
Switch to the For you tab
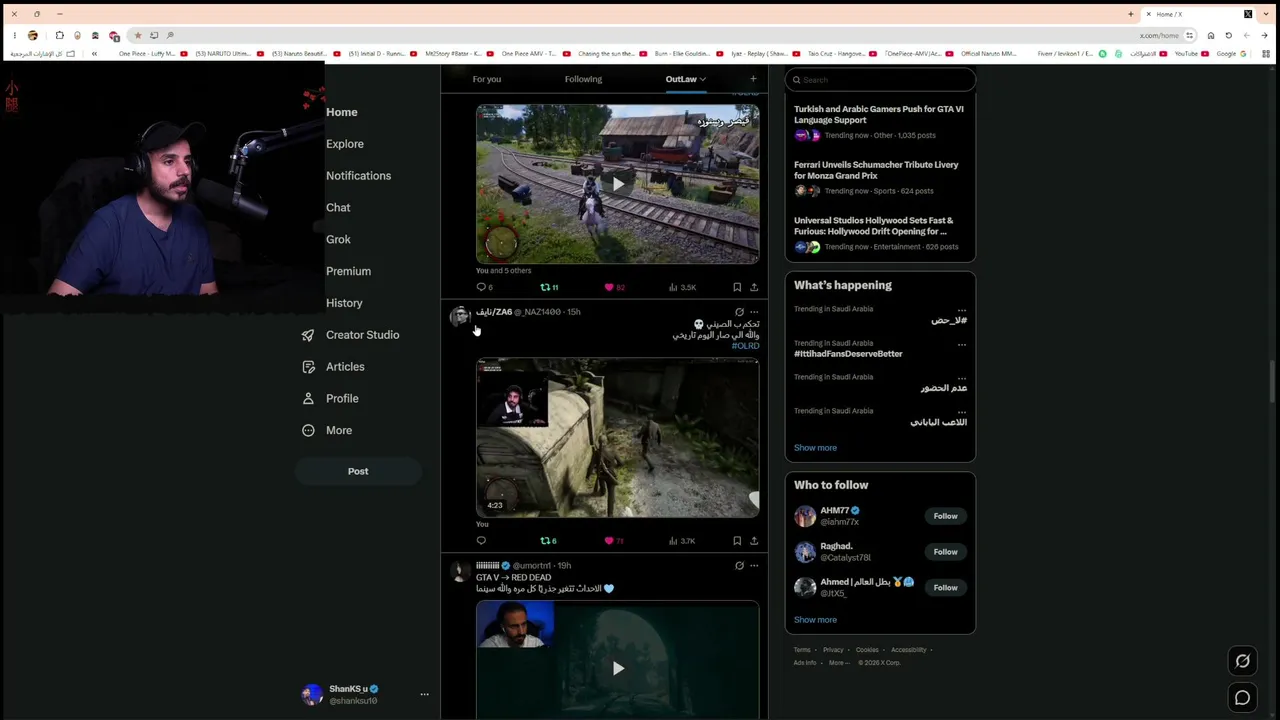[x=487, y=79]
